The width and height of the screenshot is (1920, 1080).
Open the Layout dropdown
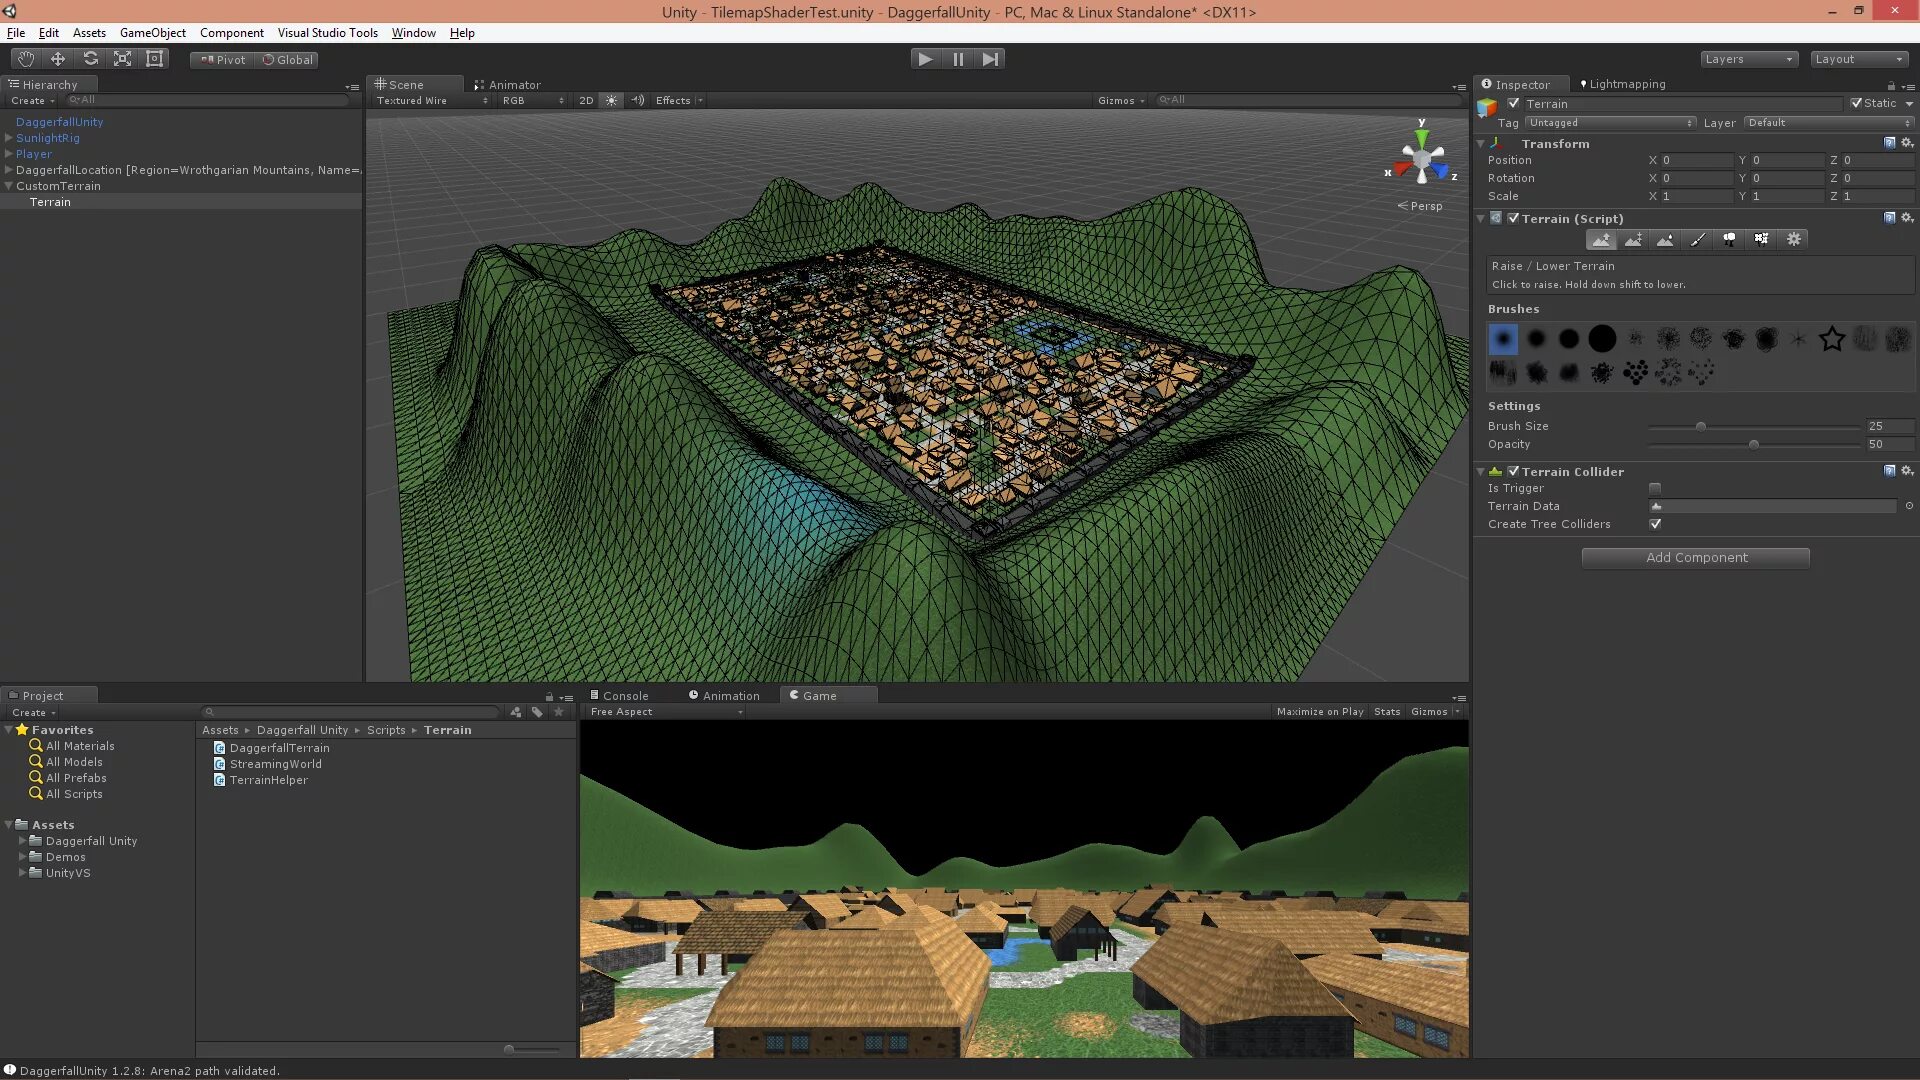coord(1859,59)
